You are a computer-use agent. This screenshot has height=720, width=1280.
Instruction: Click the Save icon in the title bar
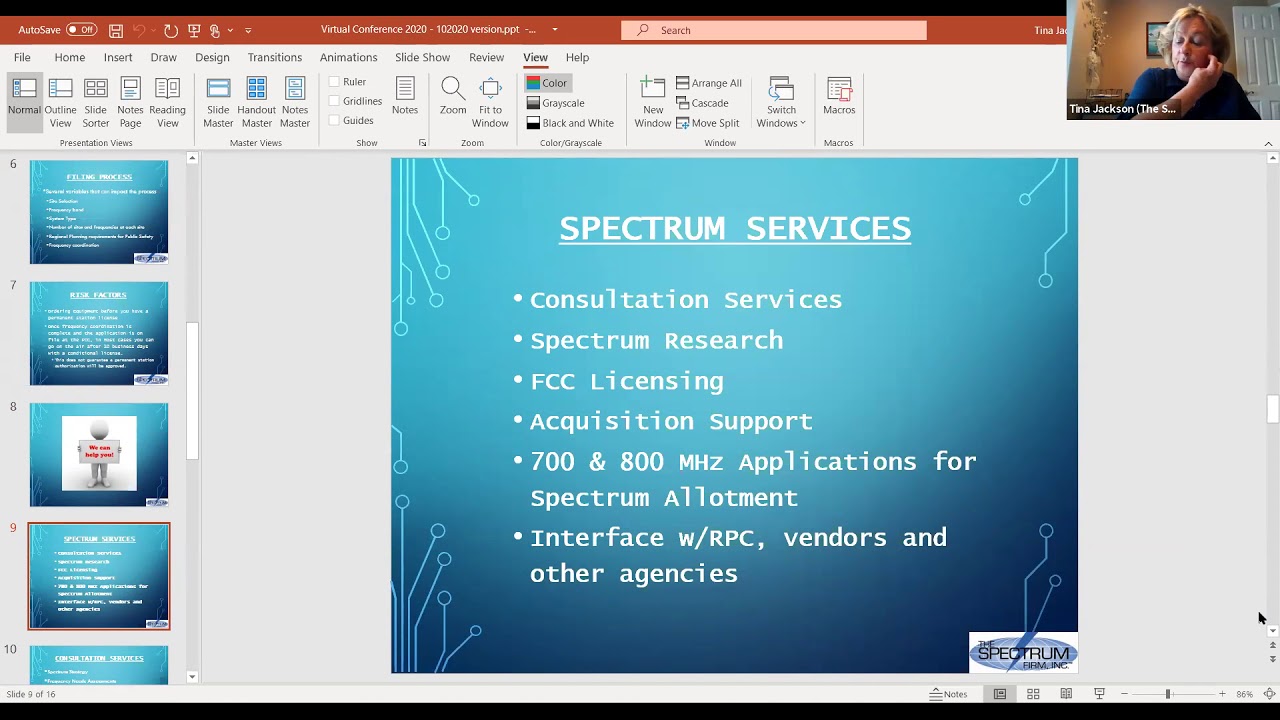click(116, 30)
